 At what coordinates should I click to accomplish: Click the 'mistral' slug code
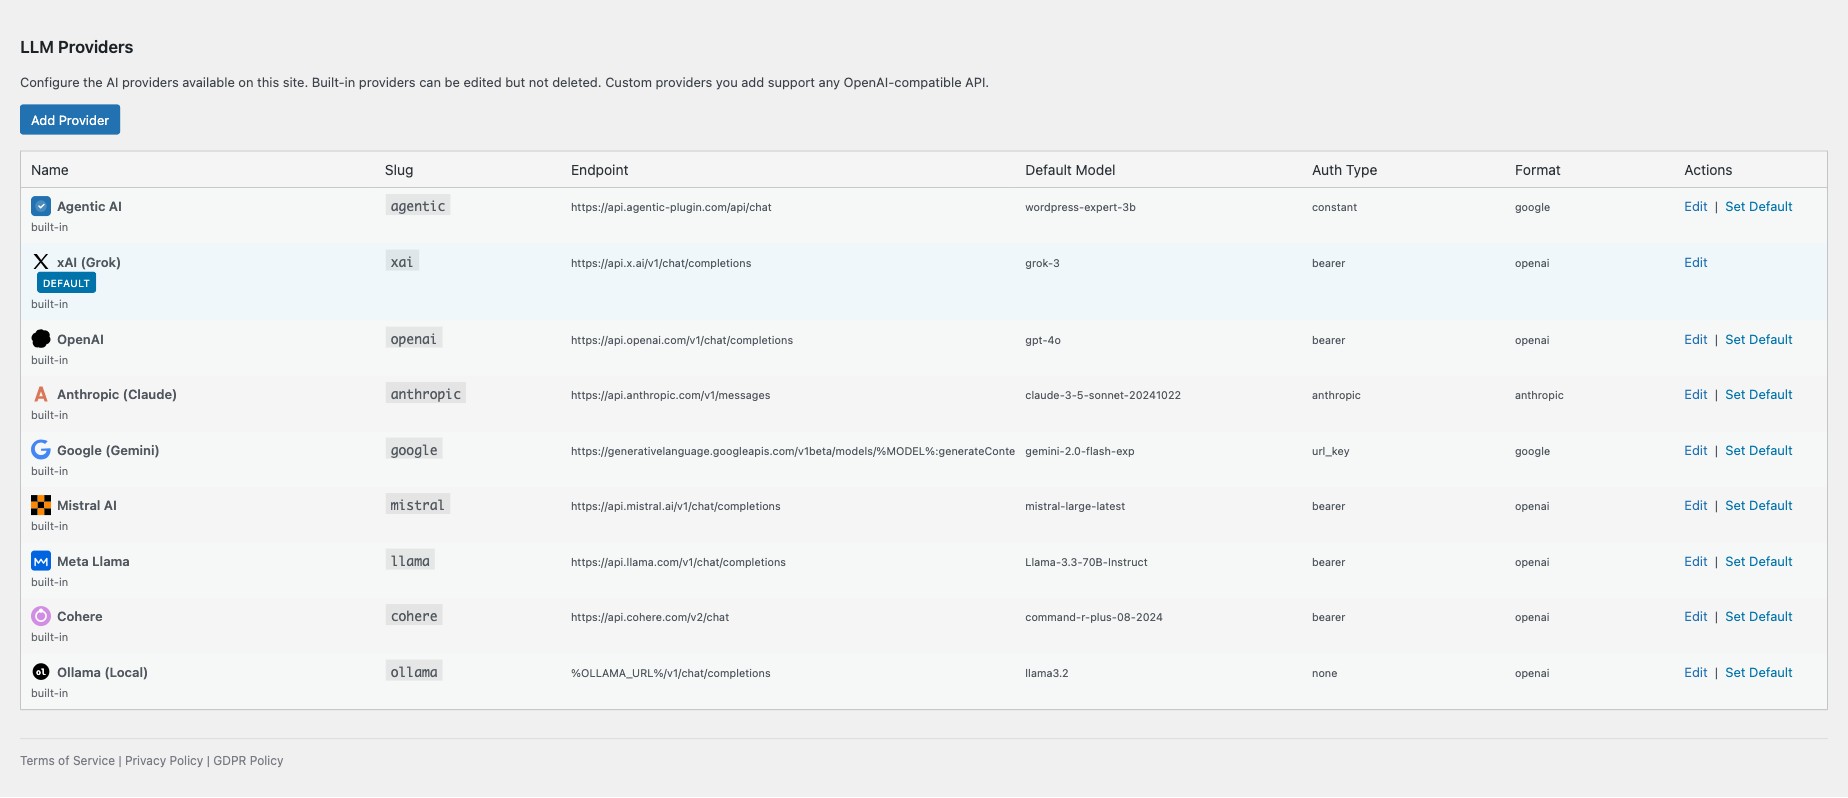pos(418,505)
